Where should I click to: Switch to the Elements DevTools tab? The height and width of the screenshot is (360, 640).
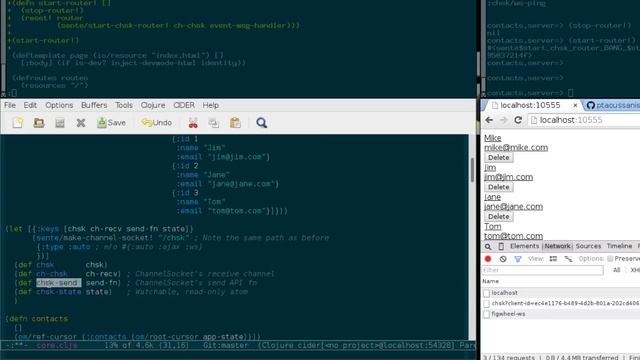point(524,246)
